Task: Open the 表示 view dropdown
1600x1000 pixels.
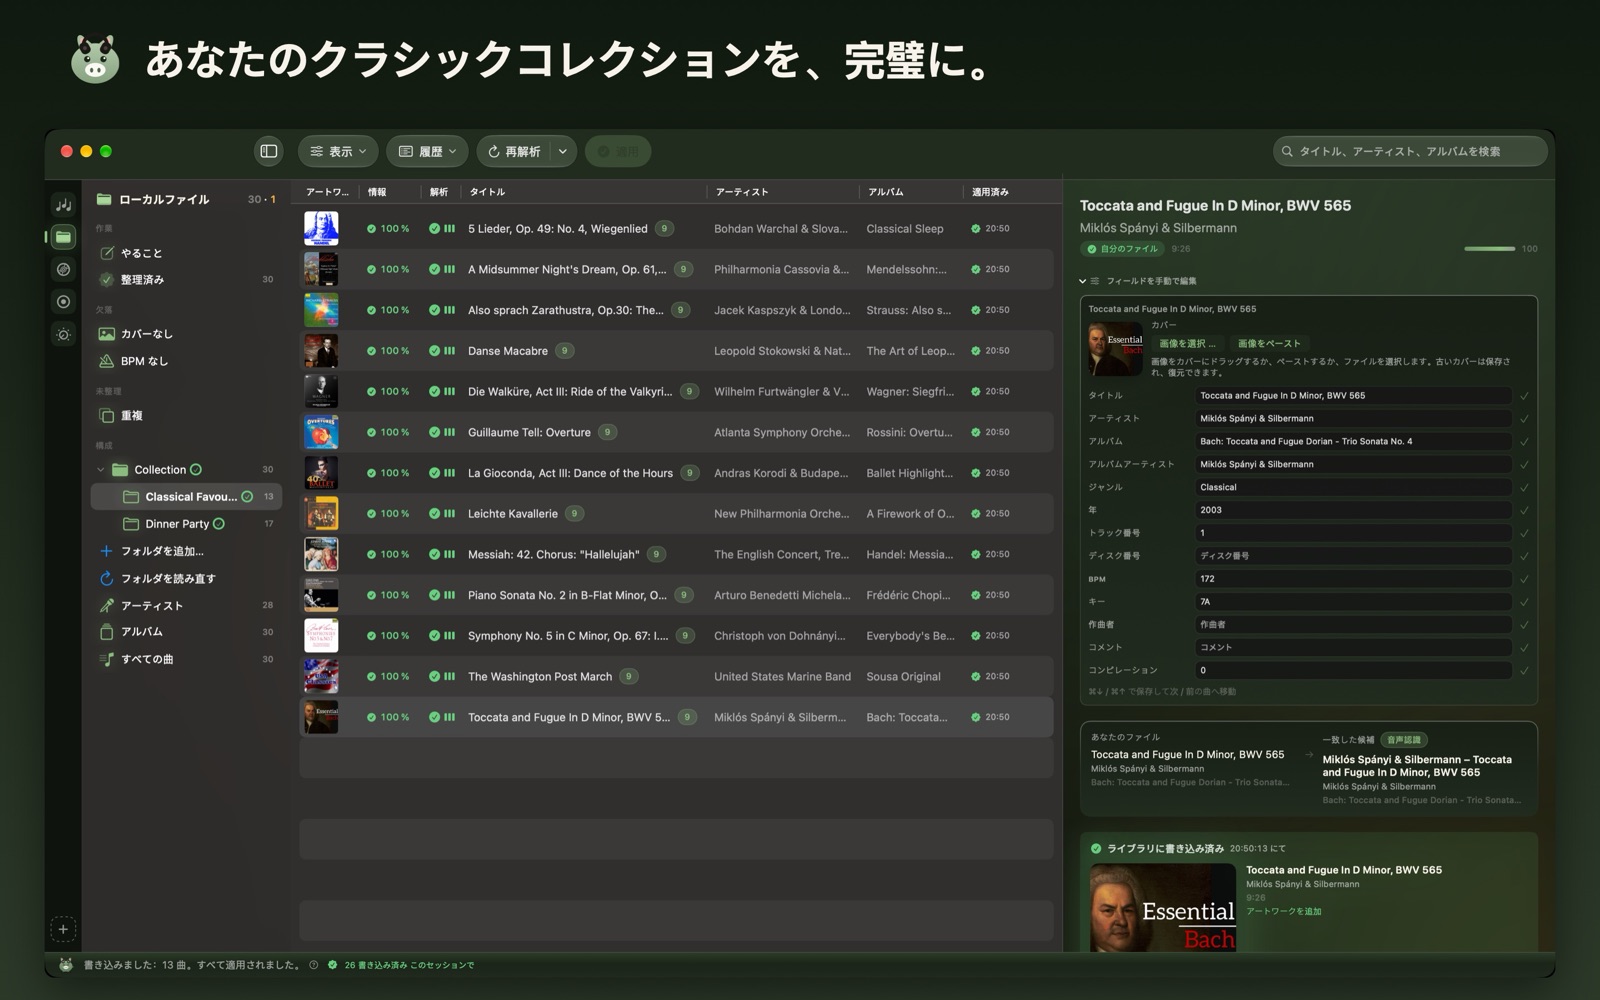Action: (338, 151)
